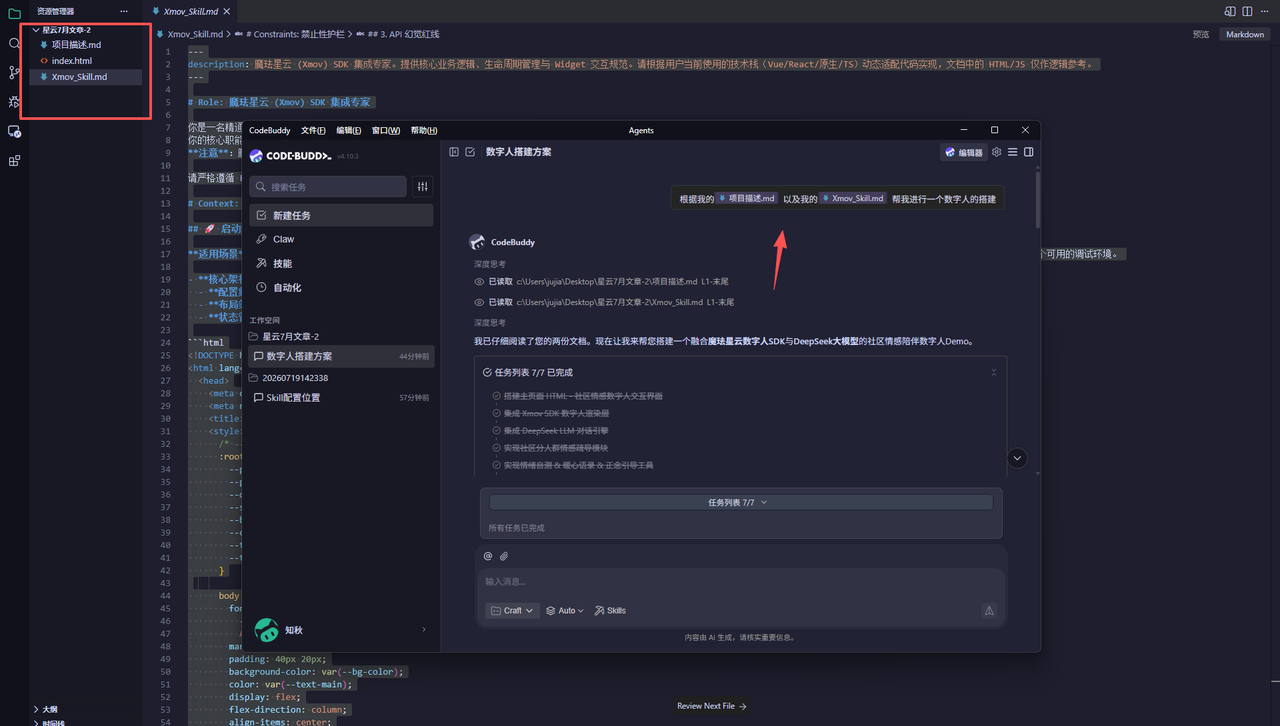Open the Source Control view in the activity bar
1280x726 pixels.
[14, 72]
